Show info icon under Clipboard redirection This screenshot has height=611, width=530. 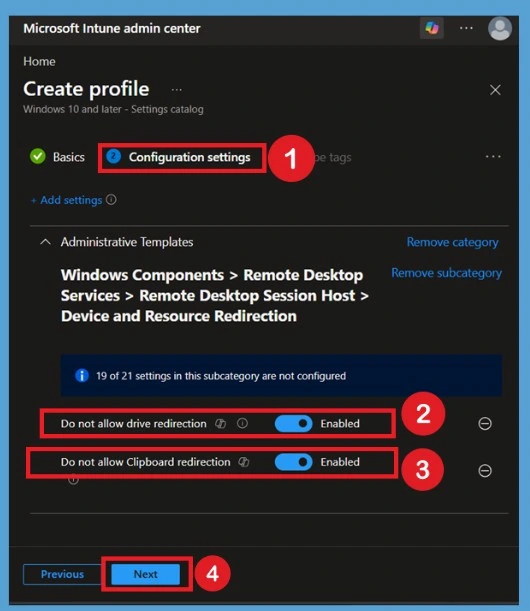click(73, 480)
